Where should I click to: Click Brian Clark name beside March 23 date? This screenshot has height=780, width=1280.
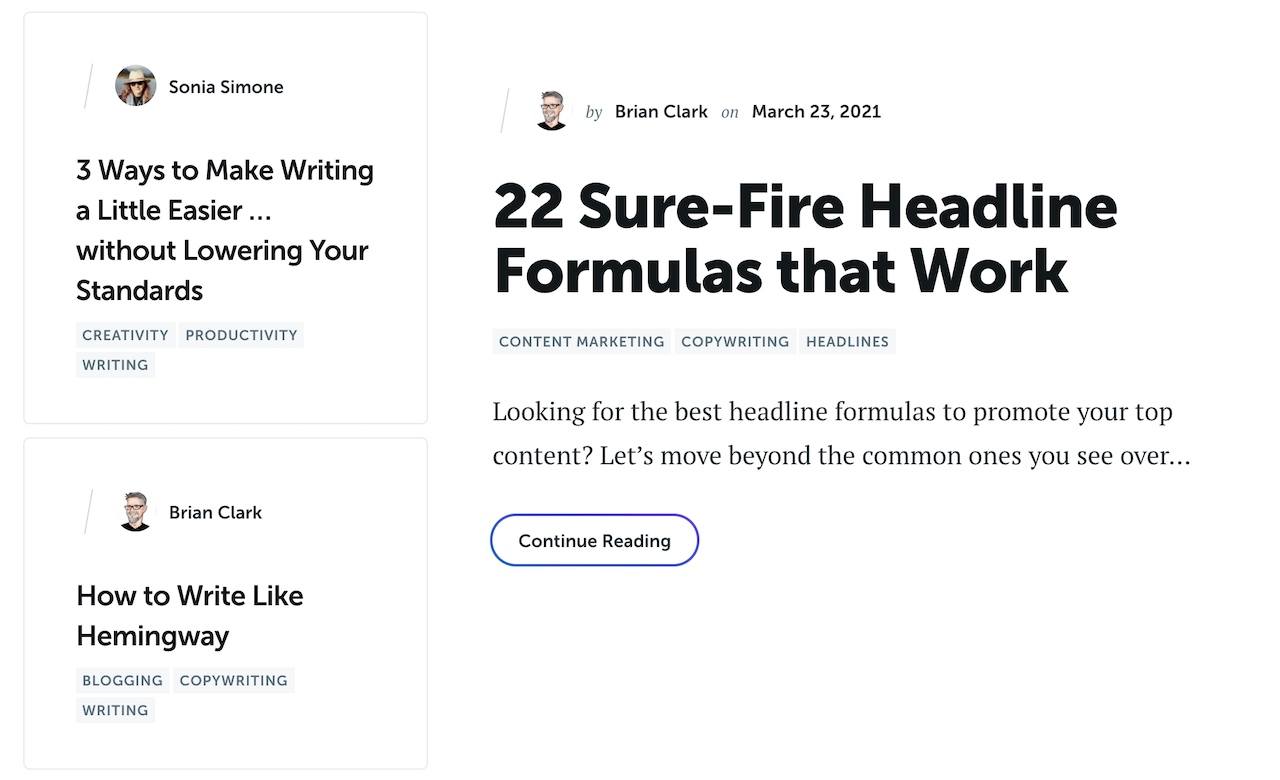(x=661, y=111)
